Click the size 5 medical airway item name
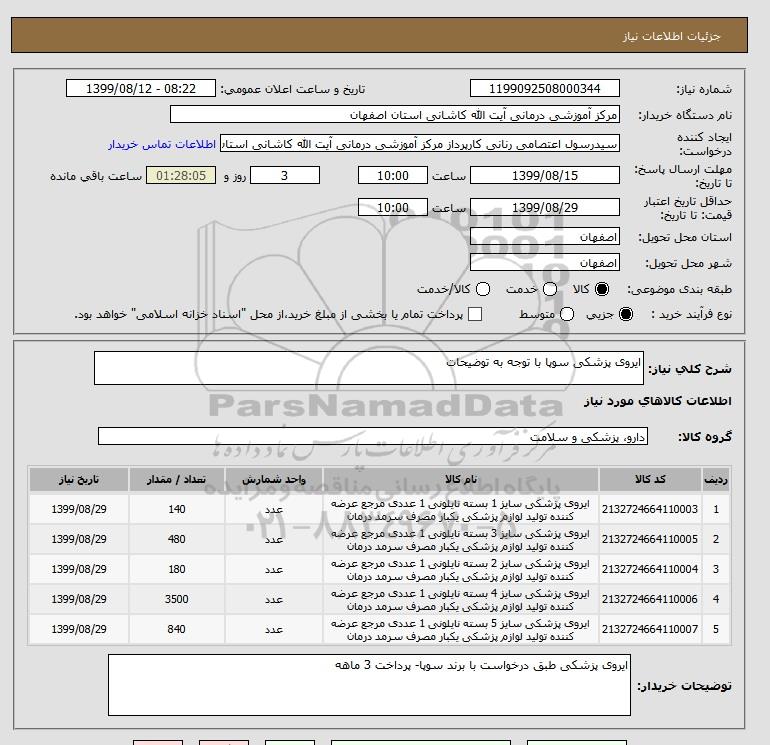 click(461, 630)
